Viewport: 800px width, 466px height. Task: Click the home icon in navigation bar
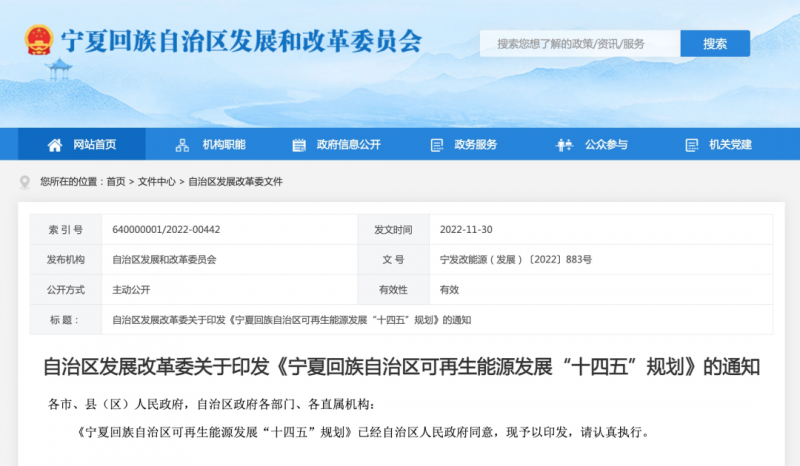pos(55,145)
